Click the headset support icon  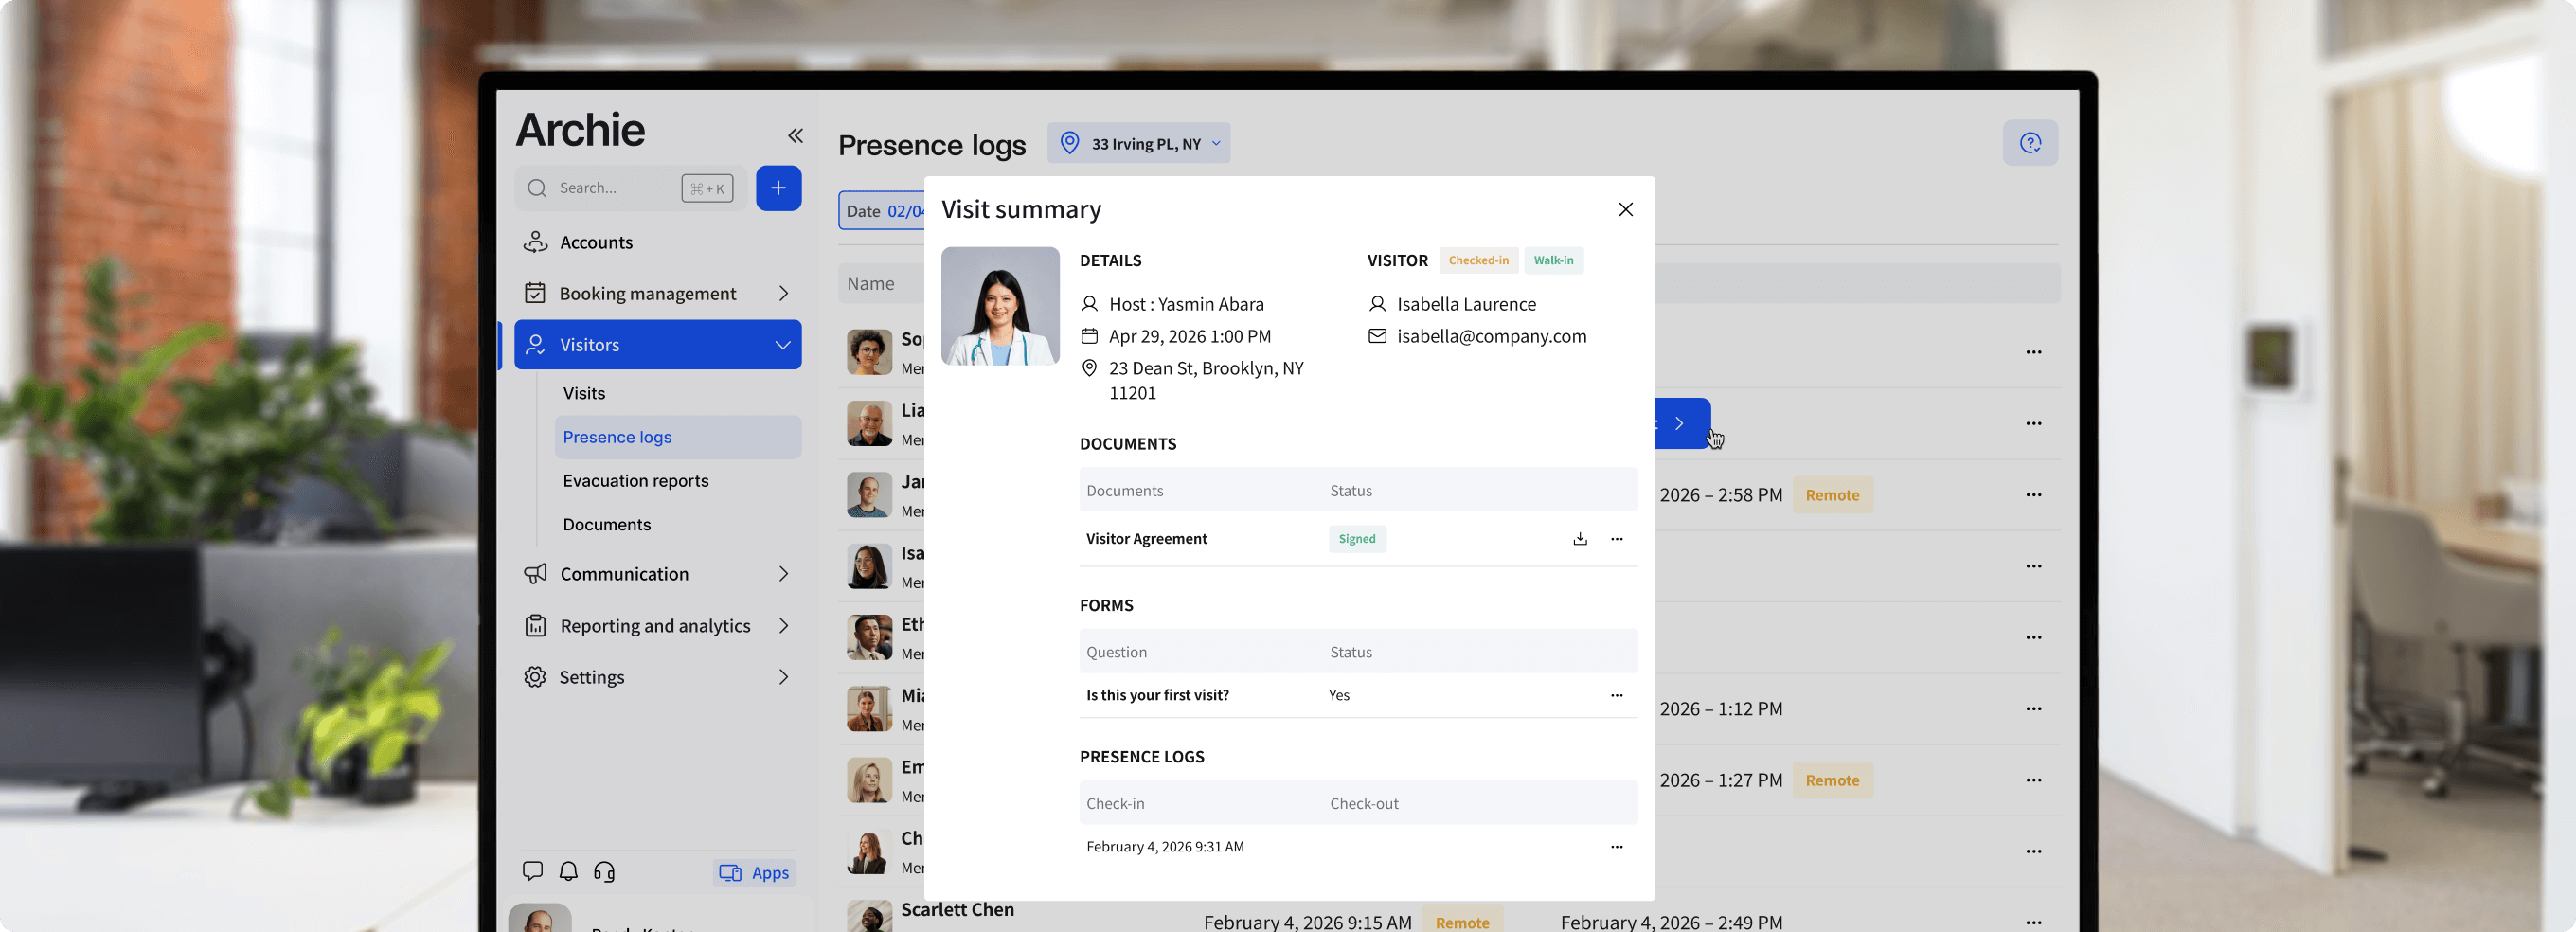click(x=604, y=871)
